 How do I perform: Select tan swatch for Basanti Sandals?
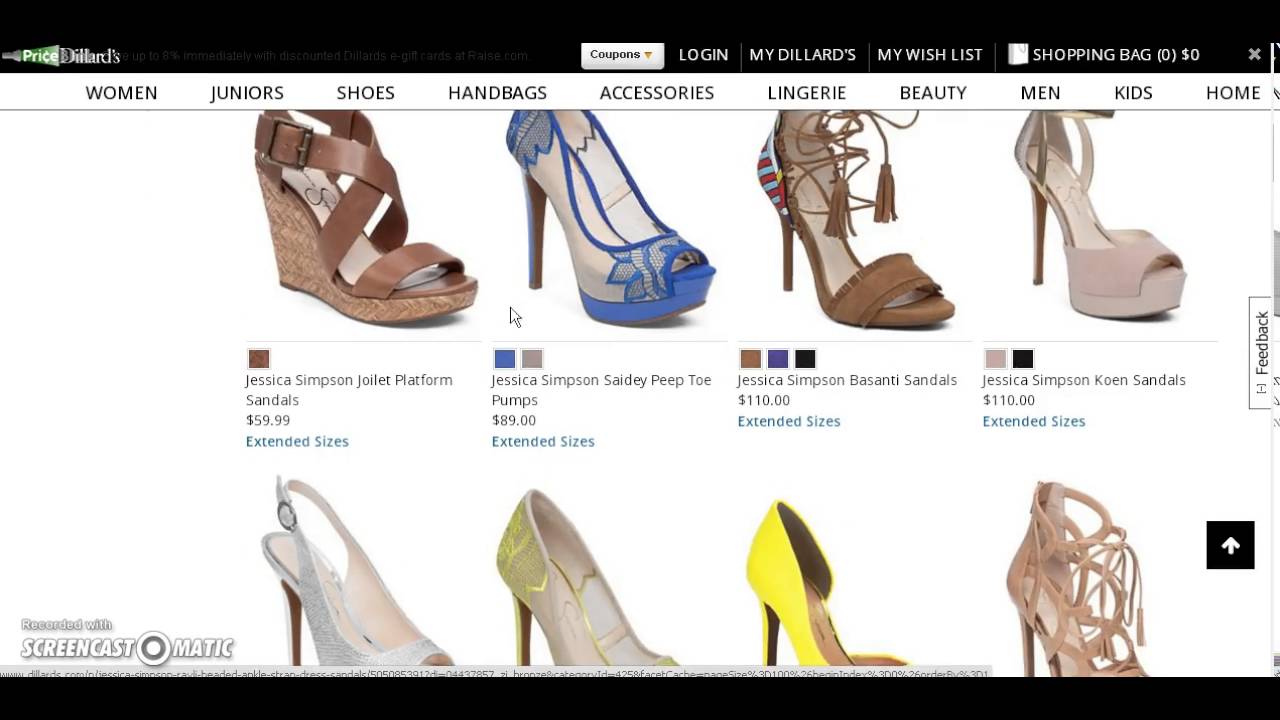(751, 359)
